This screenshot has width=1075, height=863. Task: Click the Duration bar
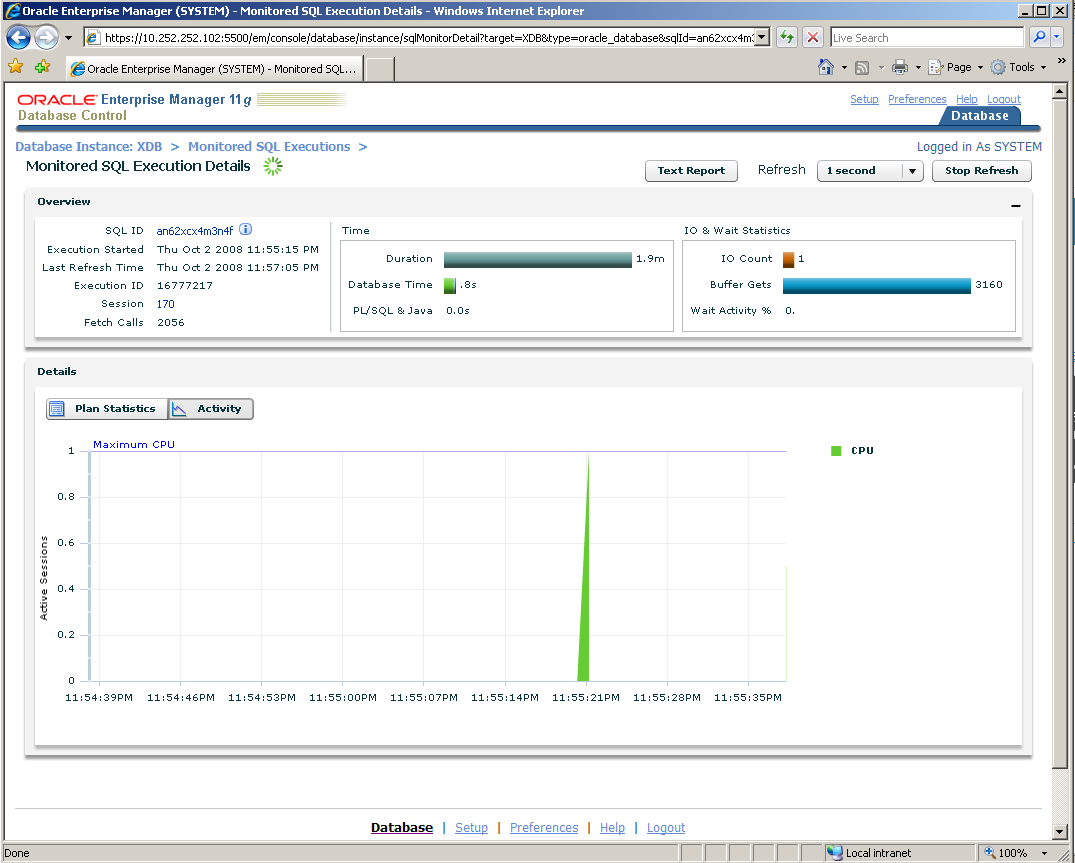[538, 259]
